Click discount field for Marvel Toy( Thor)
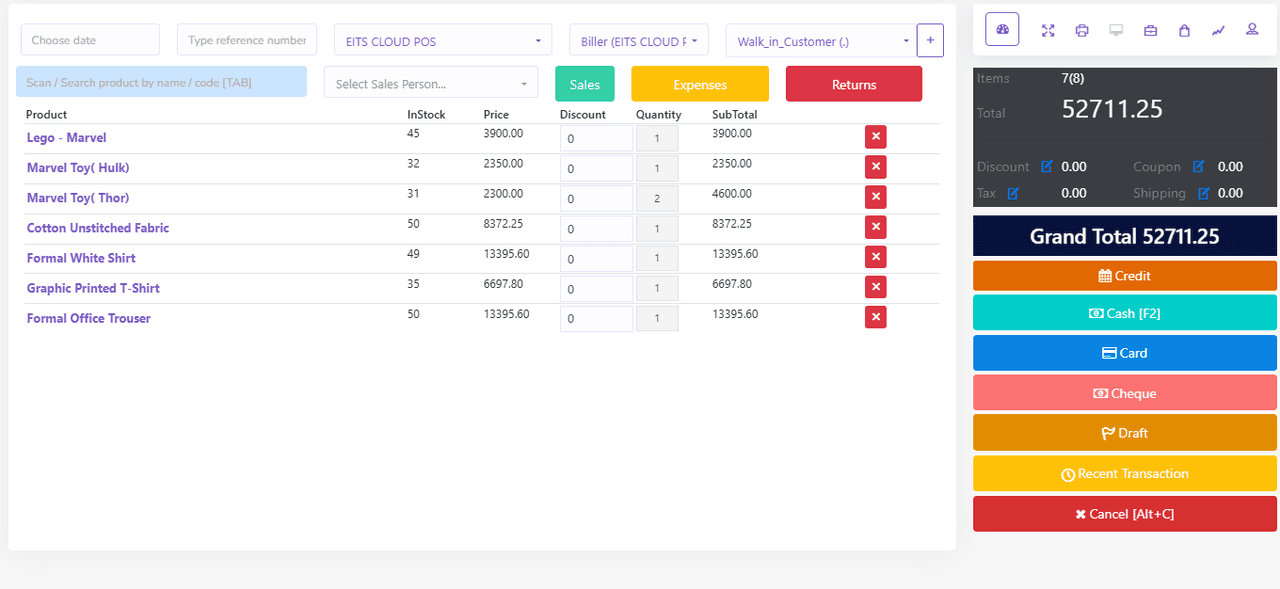Viewport: 1280px width, 589px height. click(596, 198)
